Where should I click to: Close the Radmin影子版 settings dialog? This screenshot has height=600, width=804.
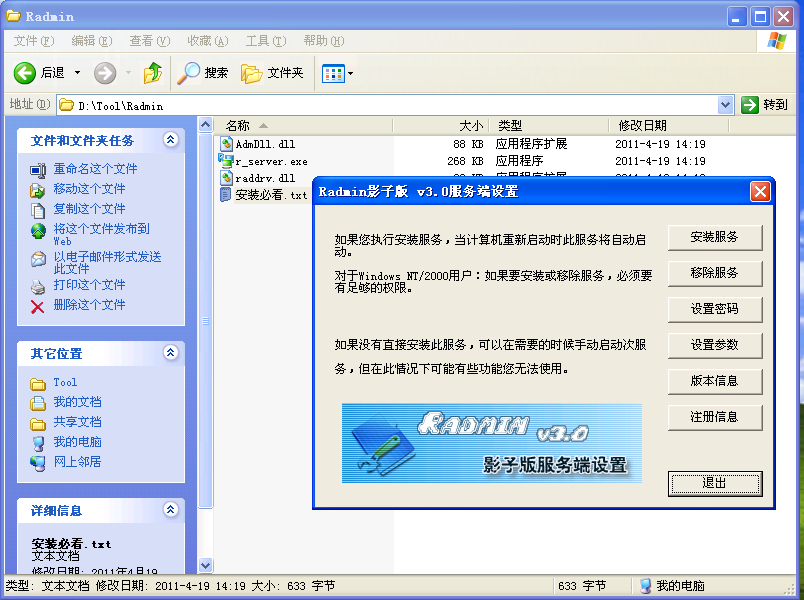(760, 192)
